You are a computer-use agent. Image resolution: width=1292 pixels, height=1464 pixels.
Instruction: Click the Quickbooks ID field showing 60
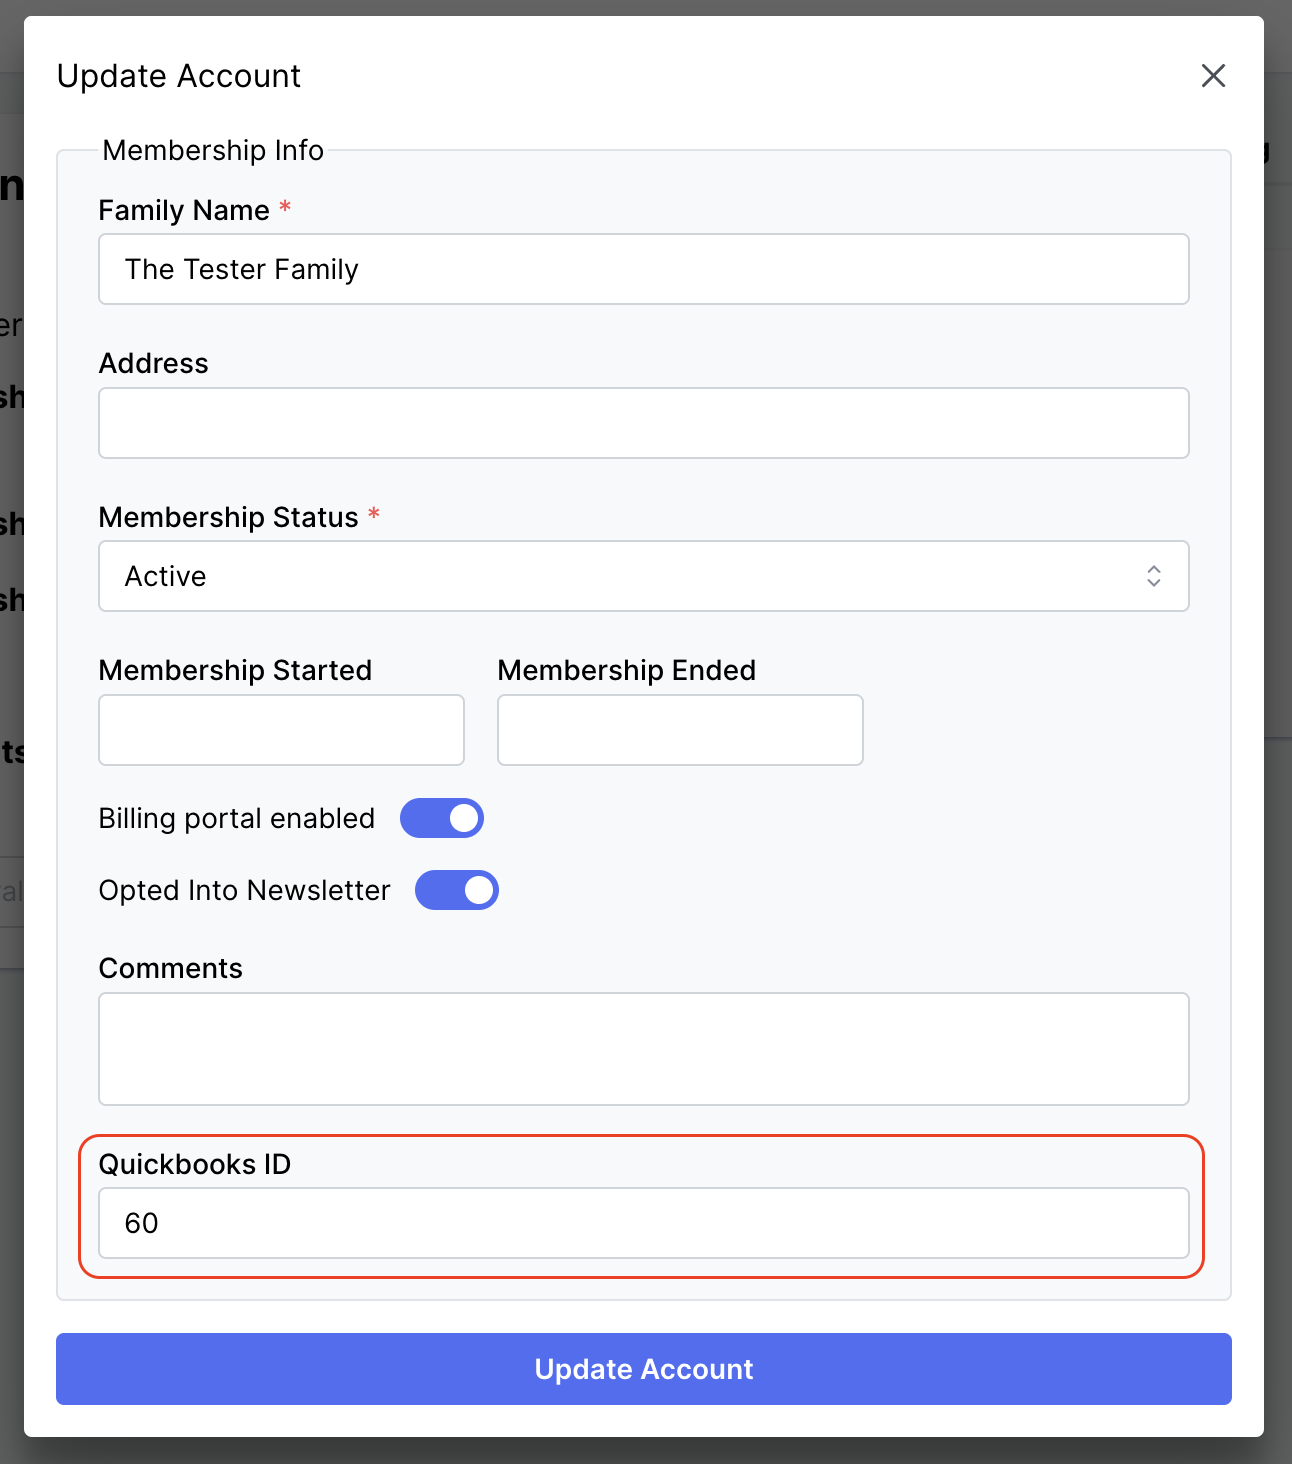click(643, 1223)
